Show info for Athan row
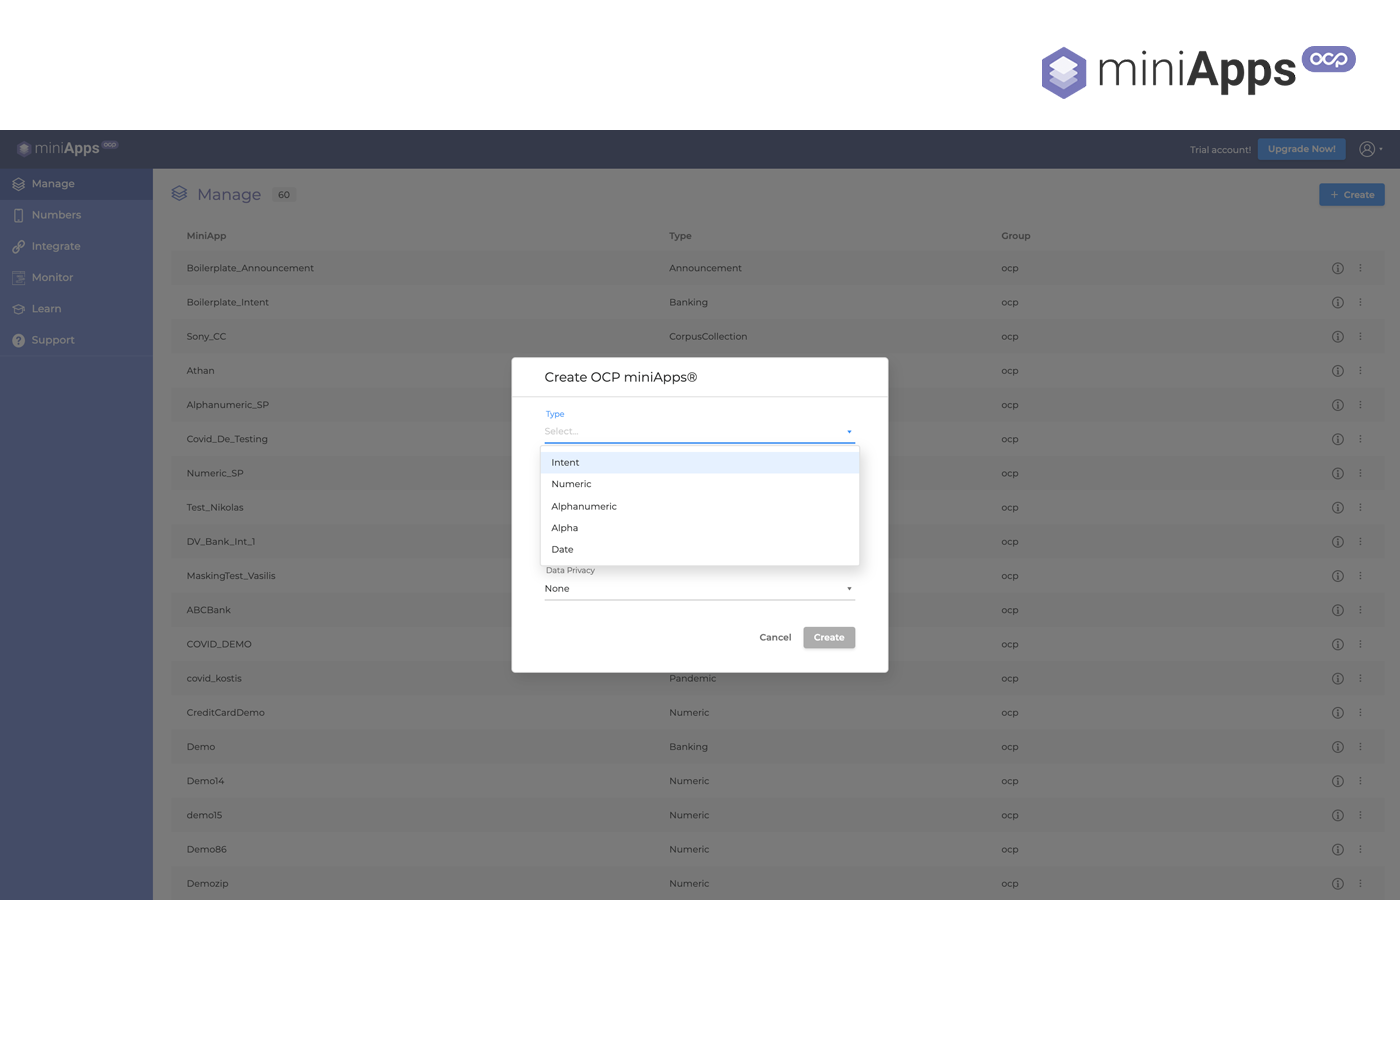 coord(1337,371)
